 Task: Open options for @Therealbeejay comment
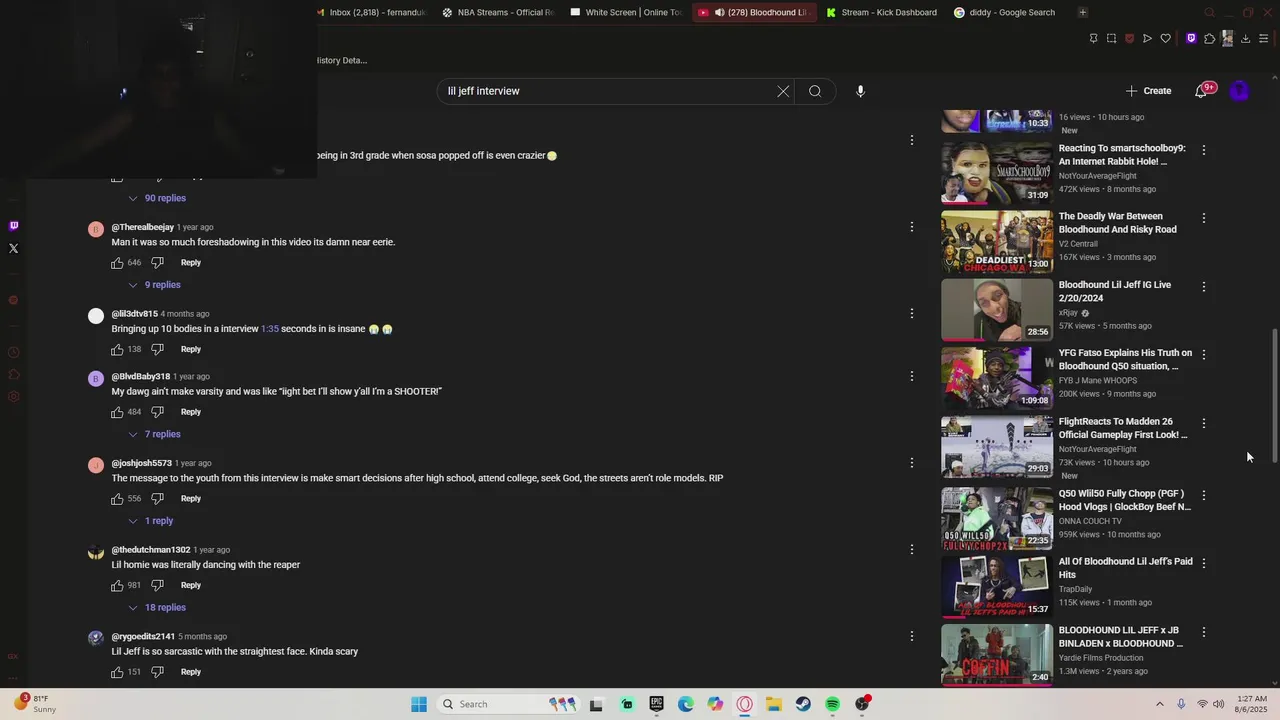[x=911, y=227]
